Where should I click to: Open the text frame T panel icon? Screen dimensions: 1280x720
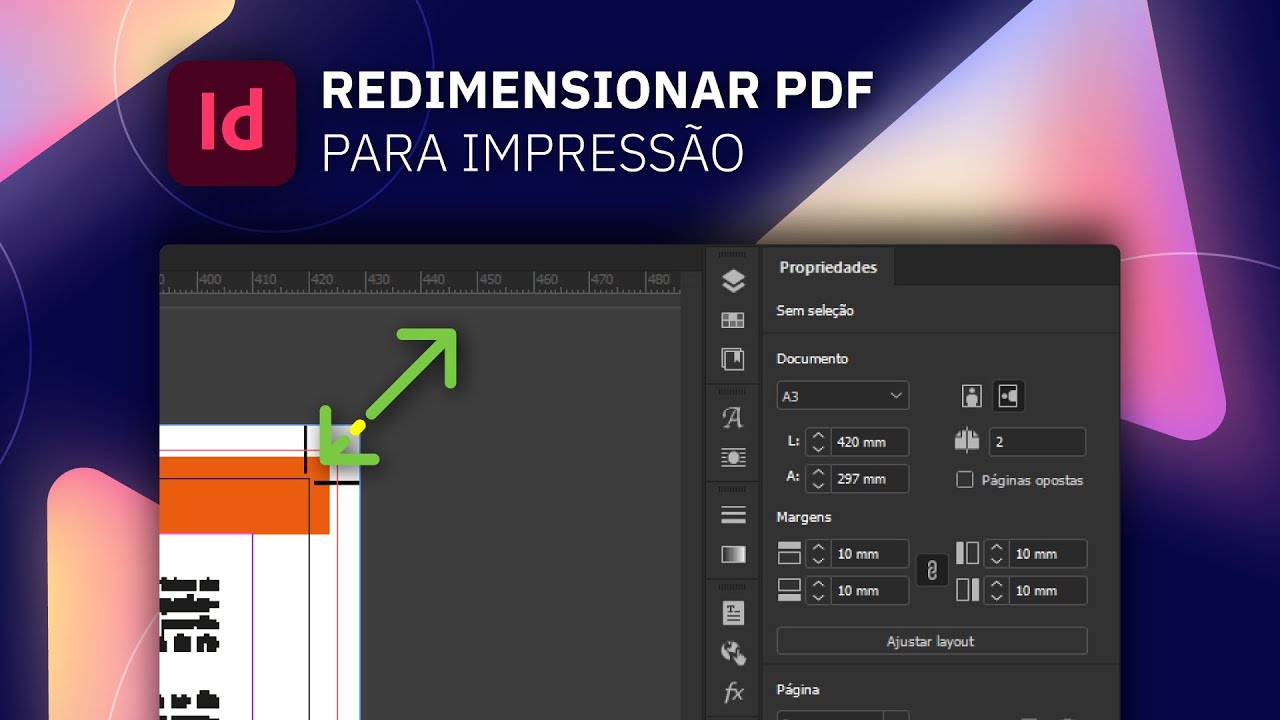[733, 612]
